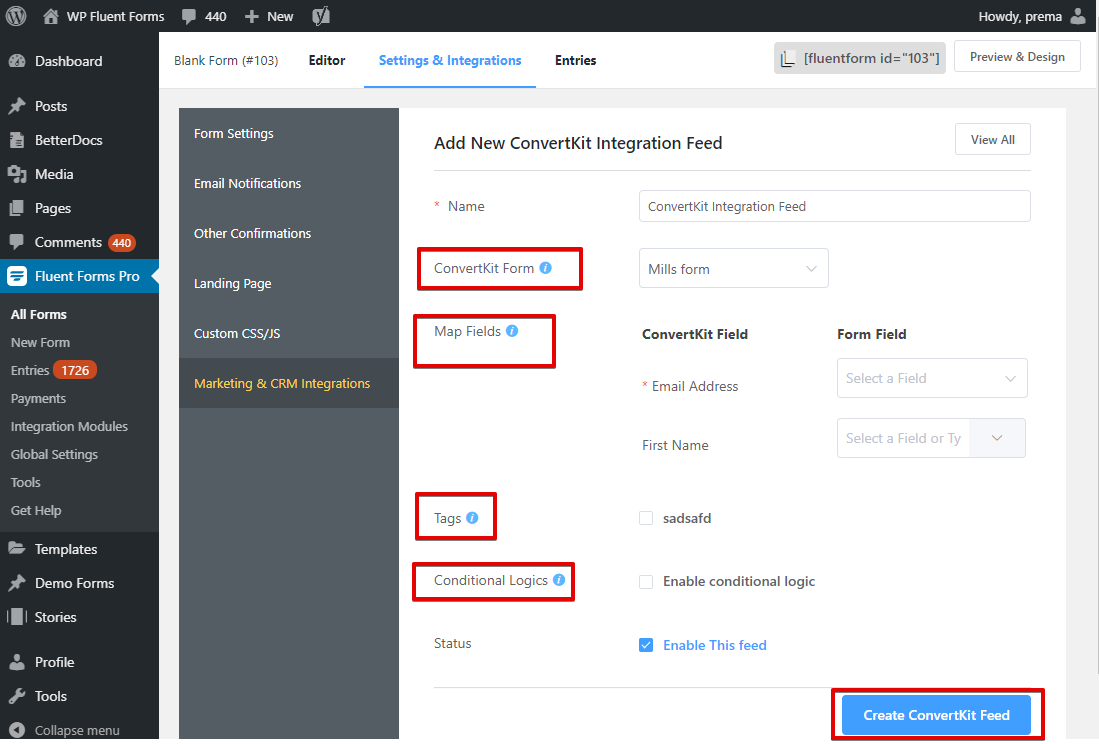
Task: Click the Preview & Design button
Action: click(x=1017, y=57)
